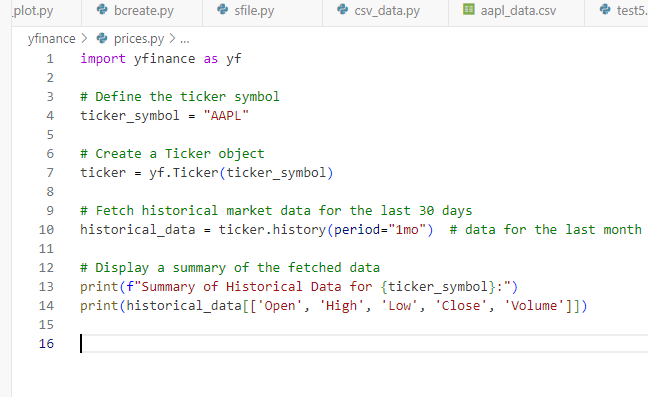Screen dimensions: 648x397
Task: Click comment '# Fetch historical market data'
Action: pos(276,211)
